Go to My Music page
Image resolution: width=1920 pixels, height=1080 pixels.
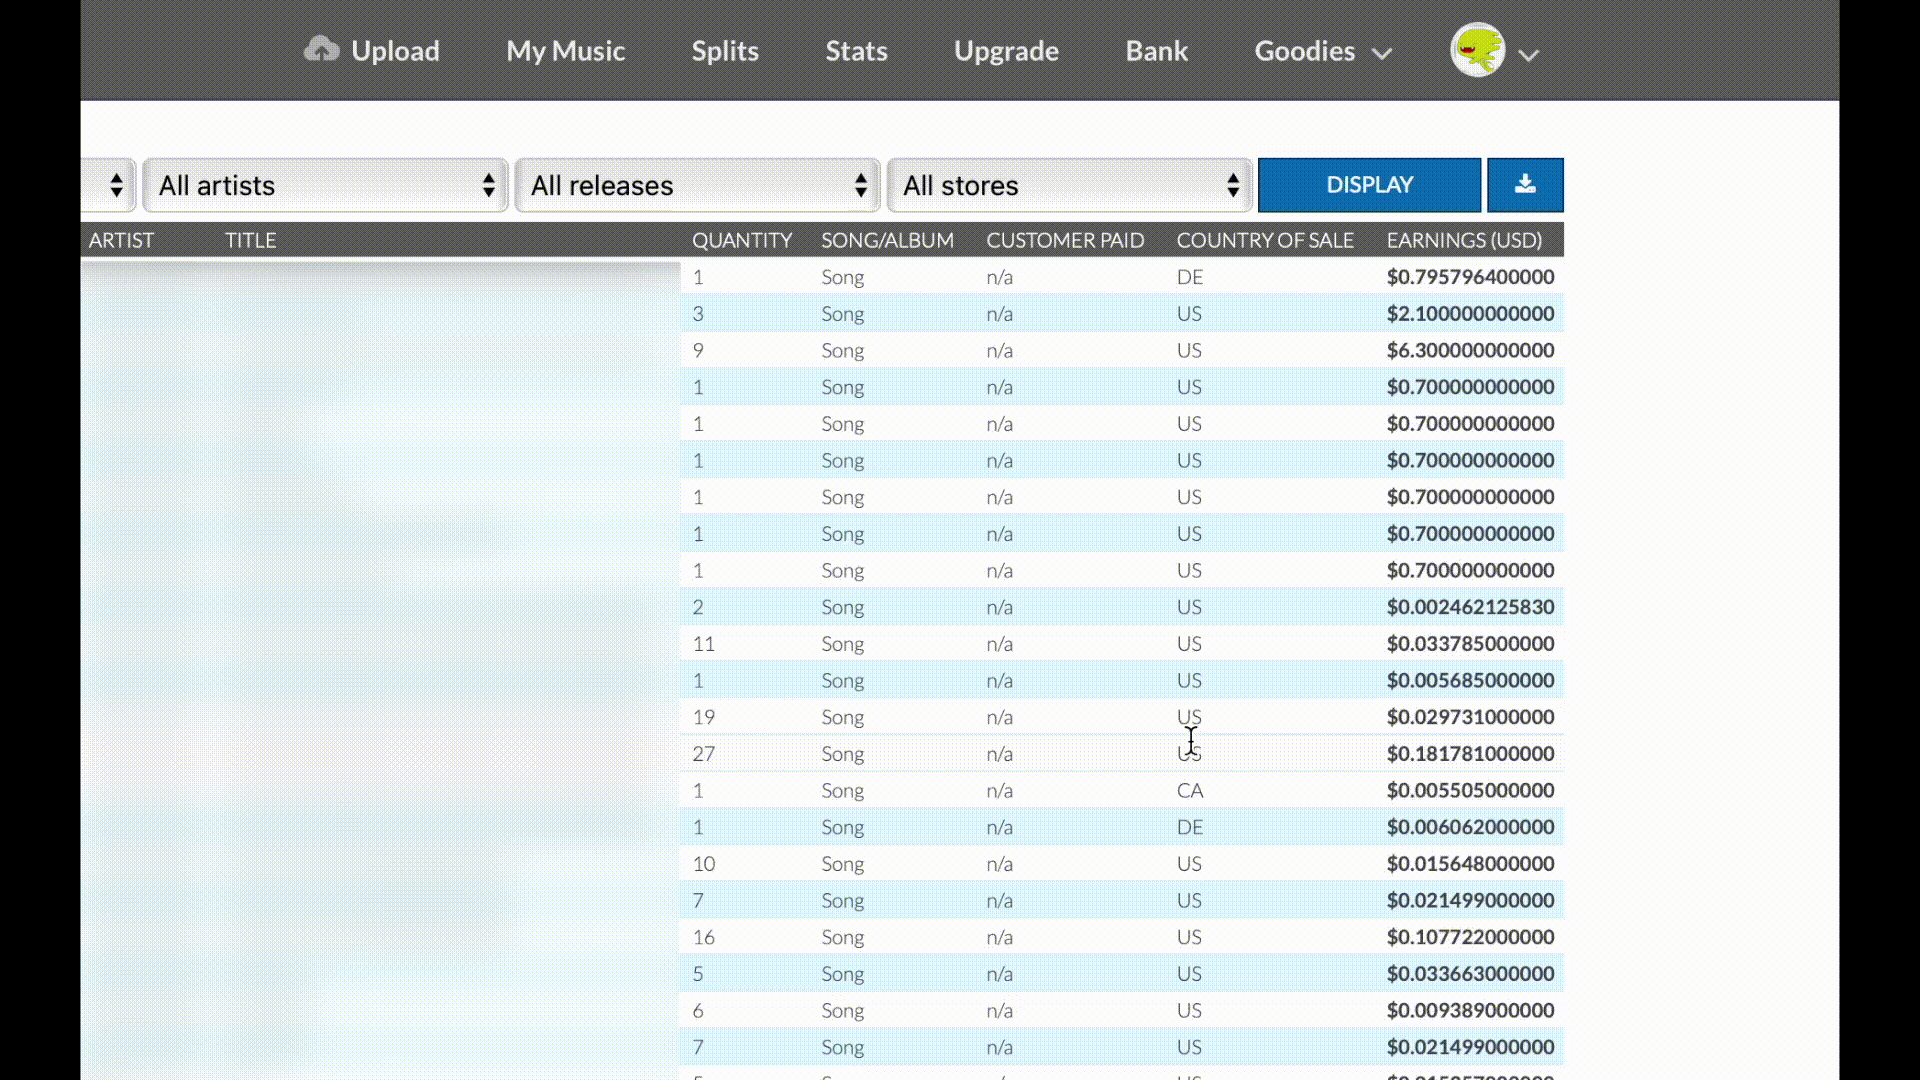565,51
